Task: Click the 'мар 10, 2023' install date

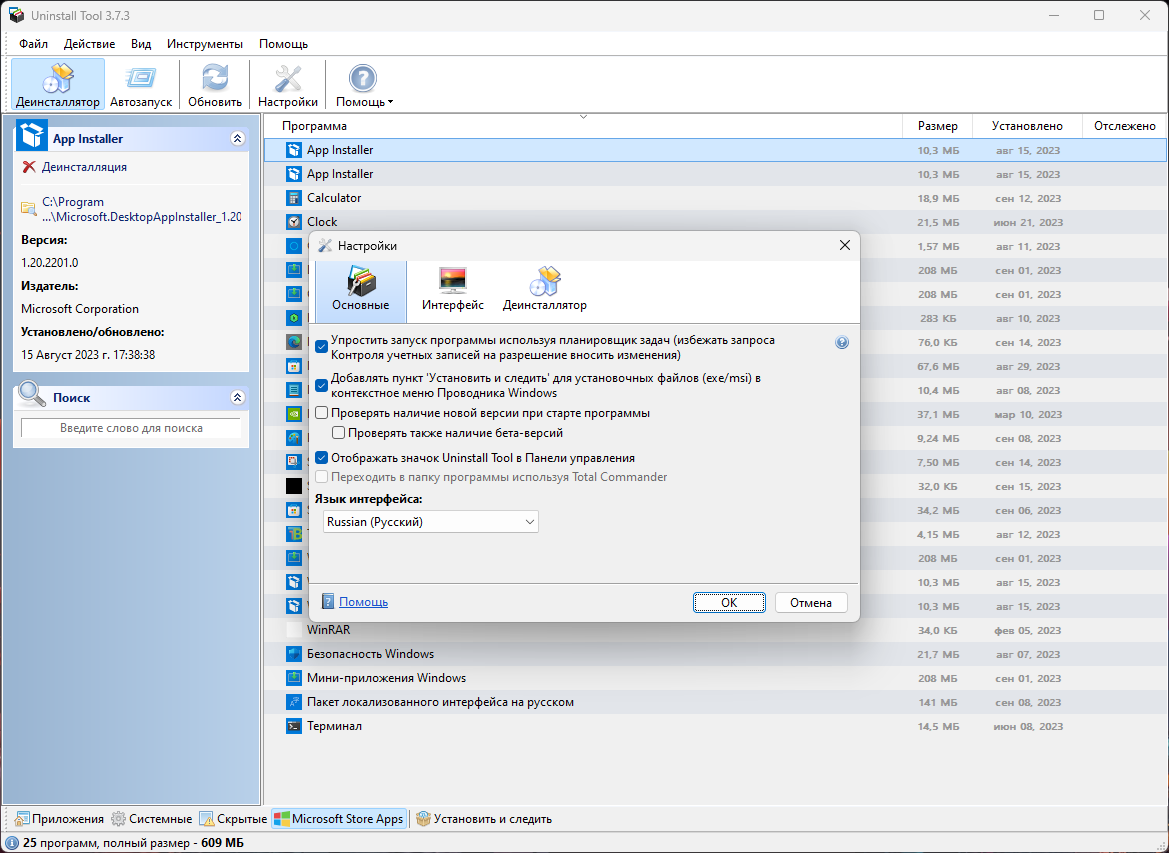Action: point(1028,415)
